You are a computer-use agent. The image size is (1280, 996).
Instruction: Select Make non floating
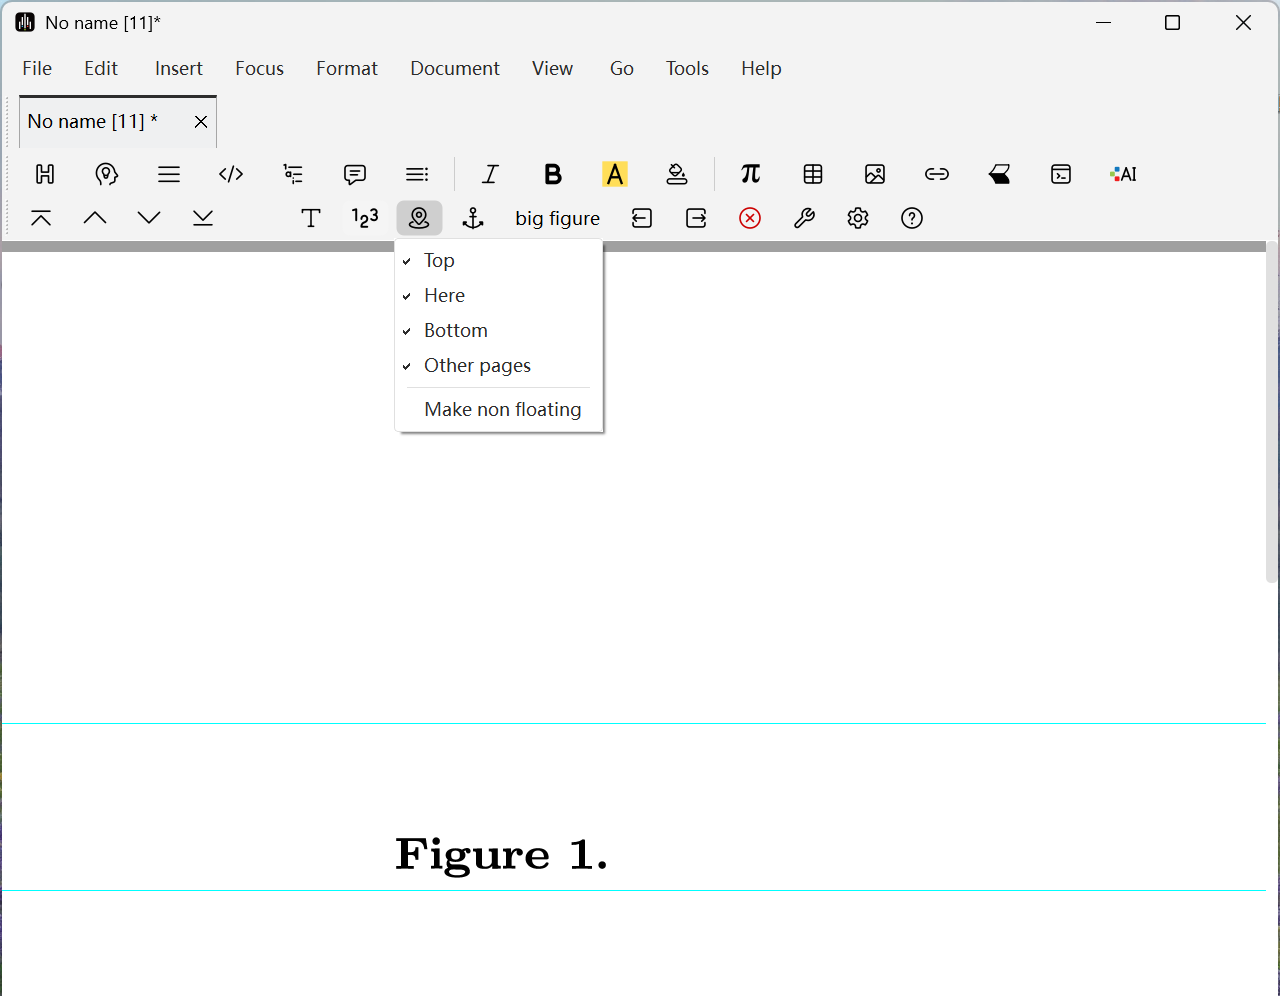pos(502,409)
